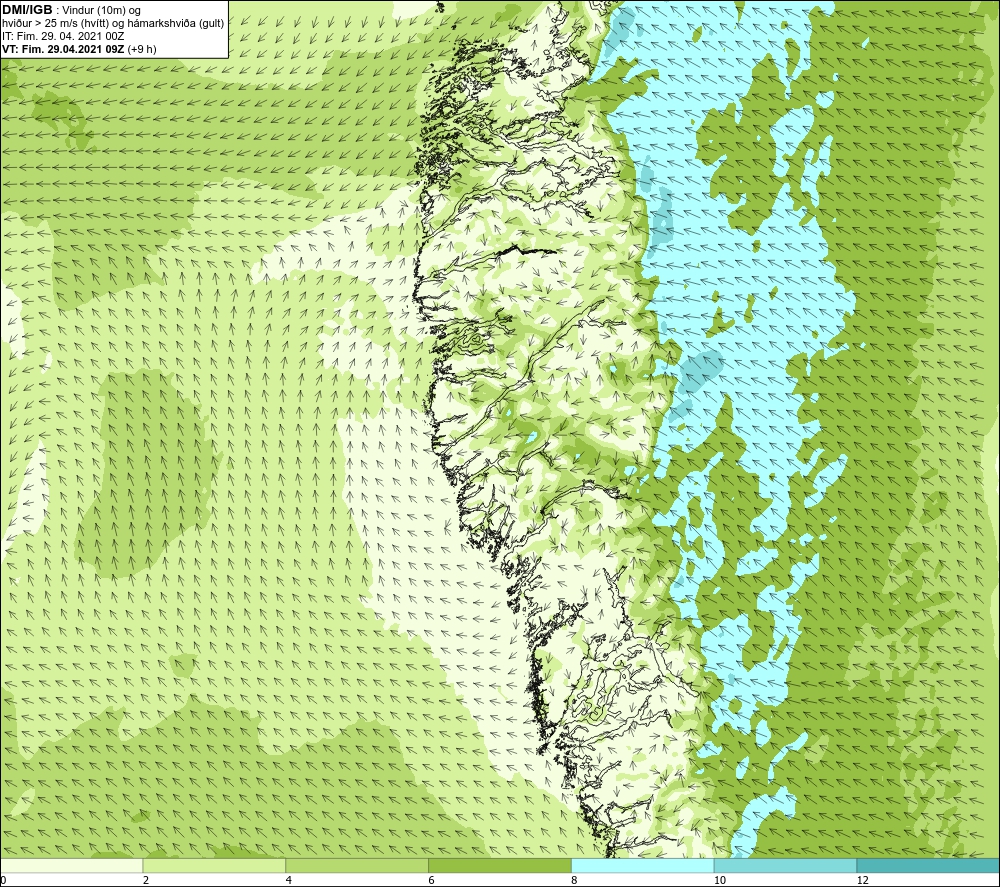Click the DMI/IGB title text
1000x887 pixels.
[27, 10]
